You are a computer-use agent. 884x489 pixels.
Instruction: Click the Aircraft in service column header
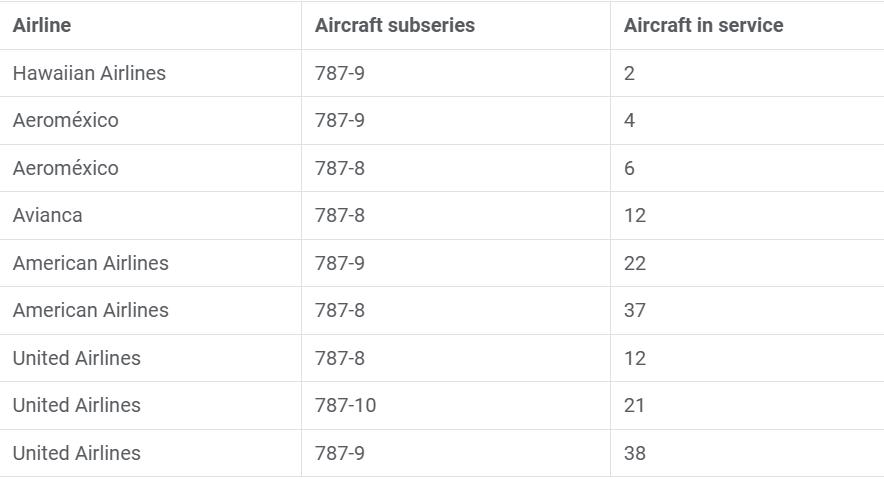tap(703, 26)
